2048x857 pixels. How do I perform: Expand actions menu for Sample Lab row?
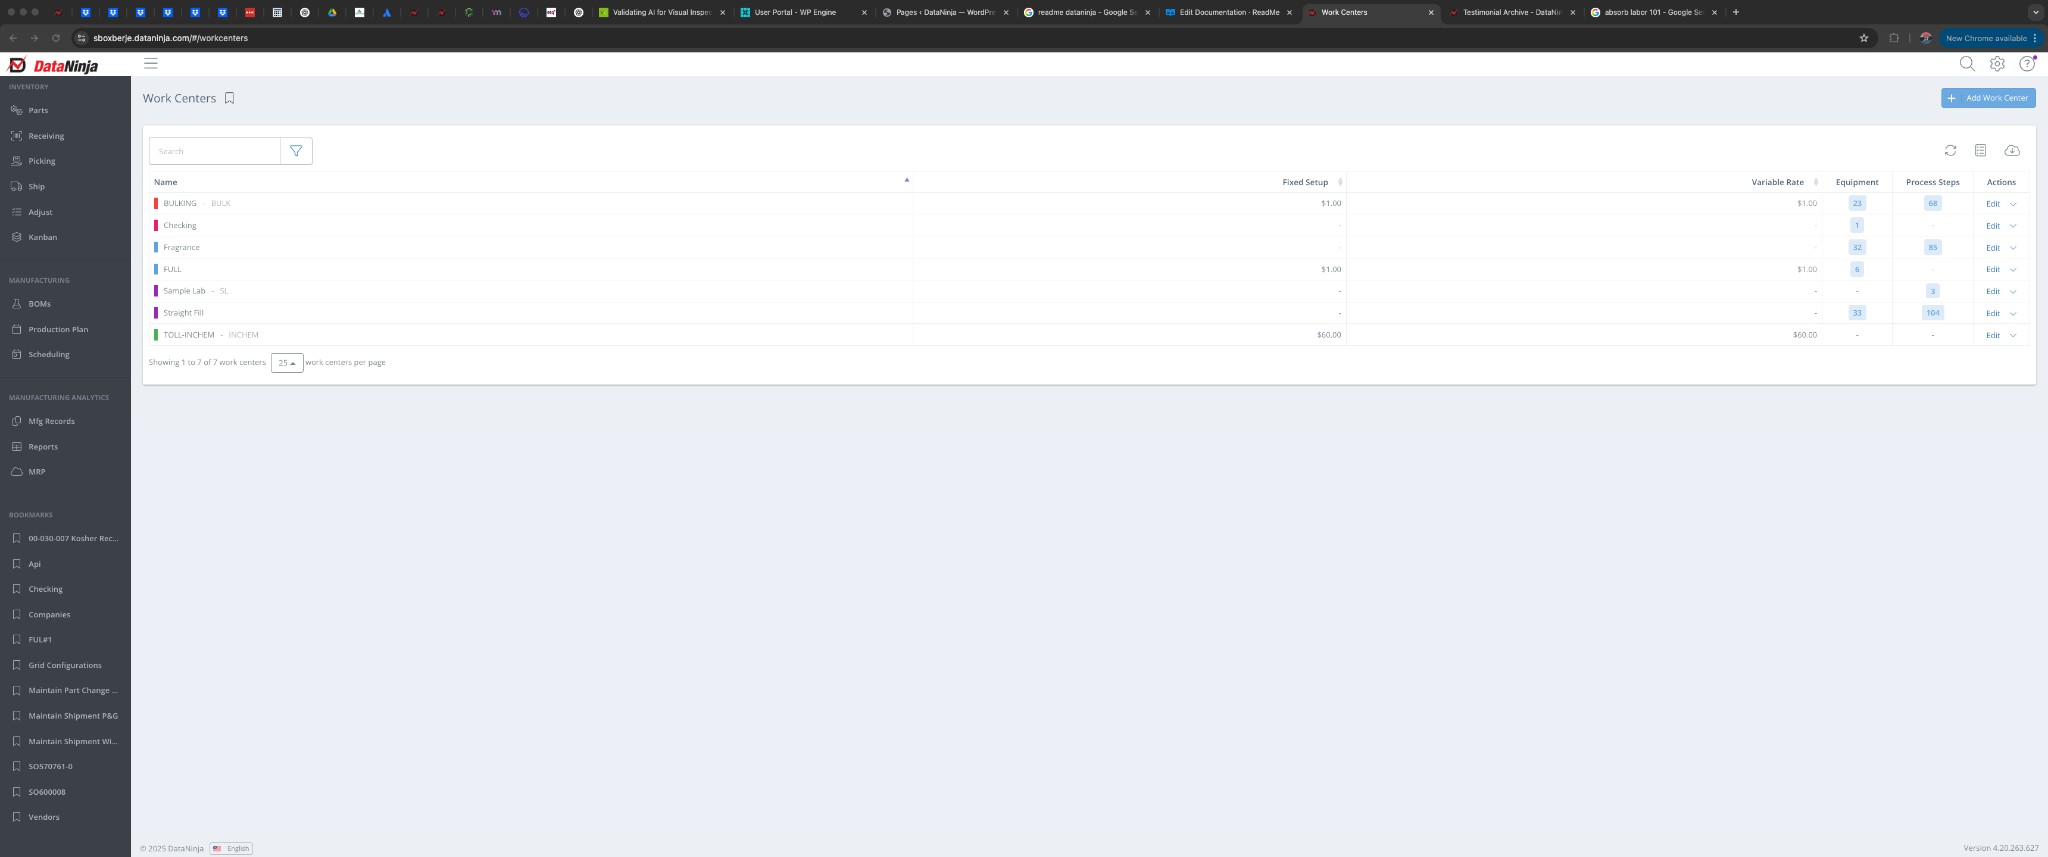click(x=2013, y=292)
